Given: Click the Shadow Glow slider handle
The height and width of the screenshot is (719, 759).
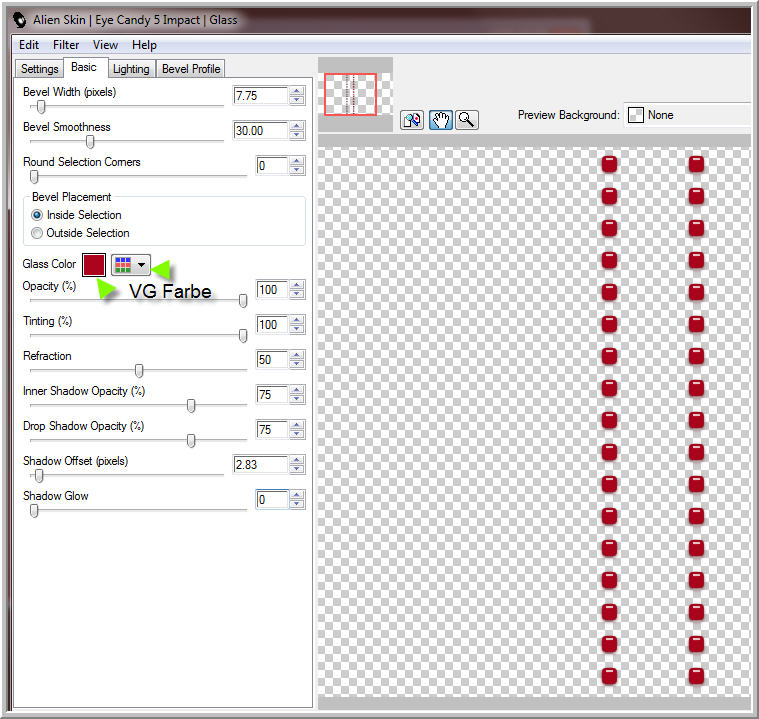Looking at the screenshot, I should [34, 510].
